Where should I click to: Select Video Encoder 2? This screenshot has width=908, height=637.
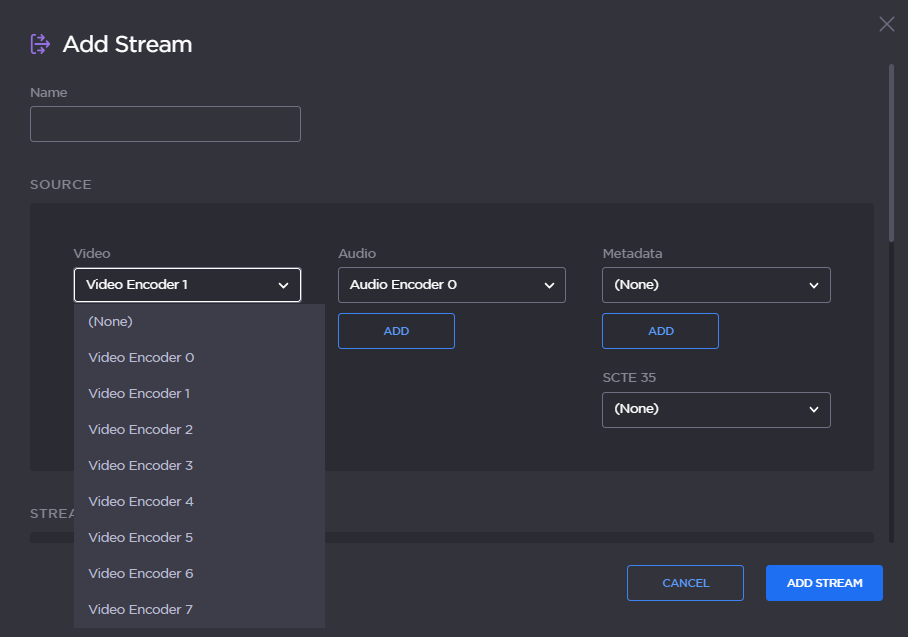point(140,429)
